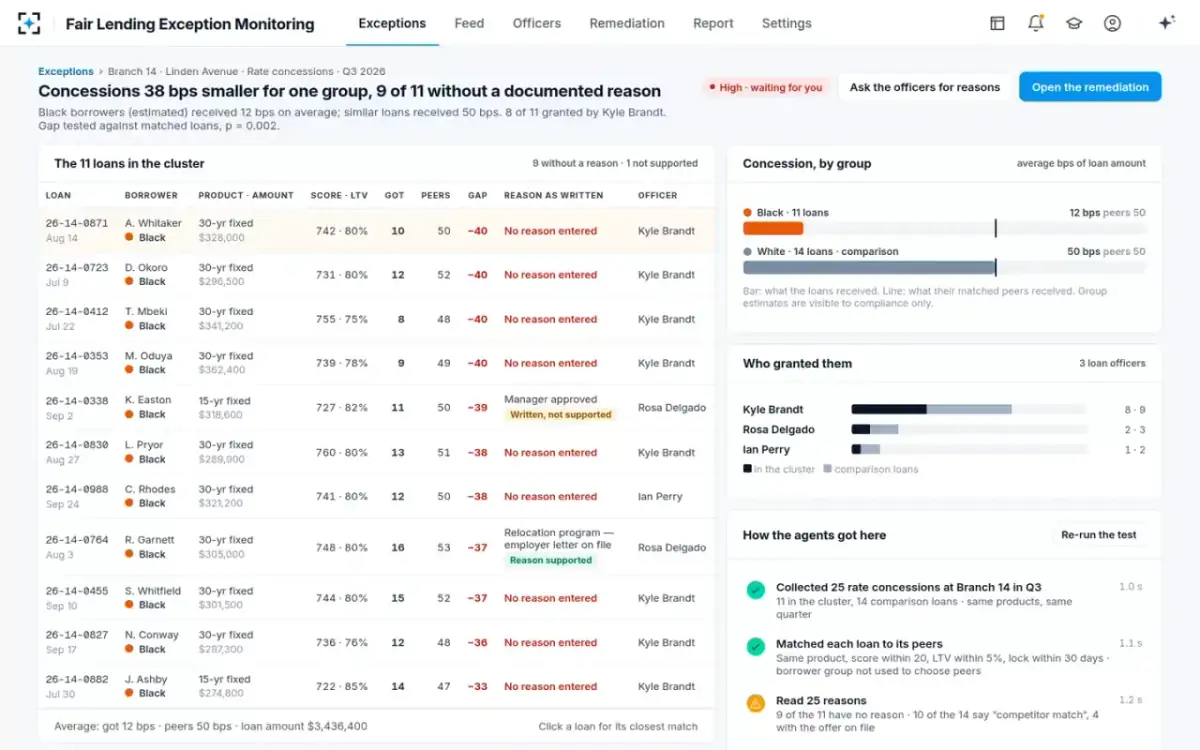Screen dimensions: 1200x750
Task: Click the High waiting for you badge
Action: tap(765, 88)
